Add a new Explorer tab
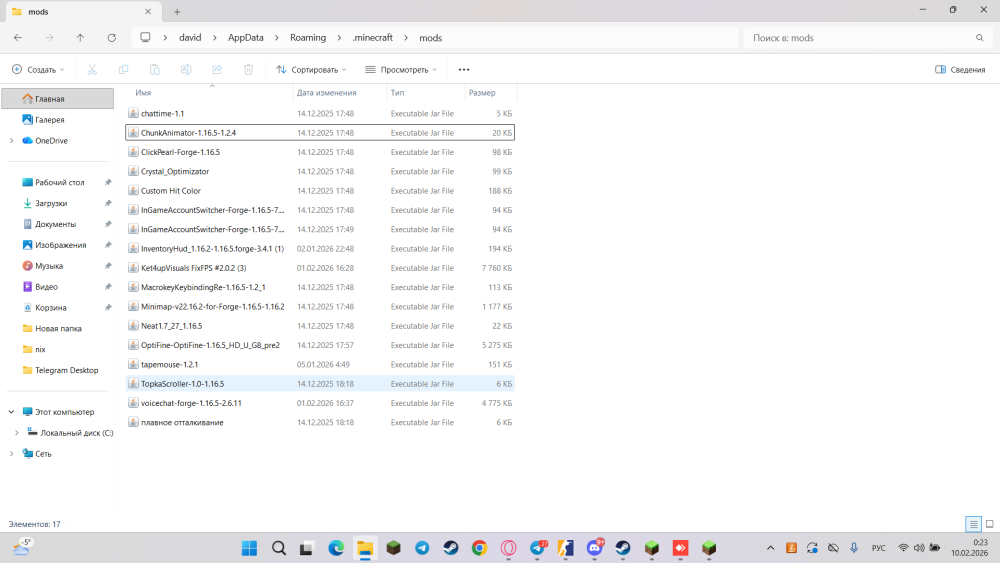This screenshot has height=563, width=1000. [177, 11]
